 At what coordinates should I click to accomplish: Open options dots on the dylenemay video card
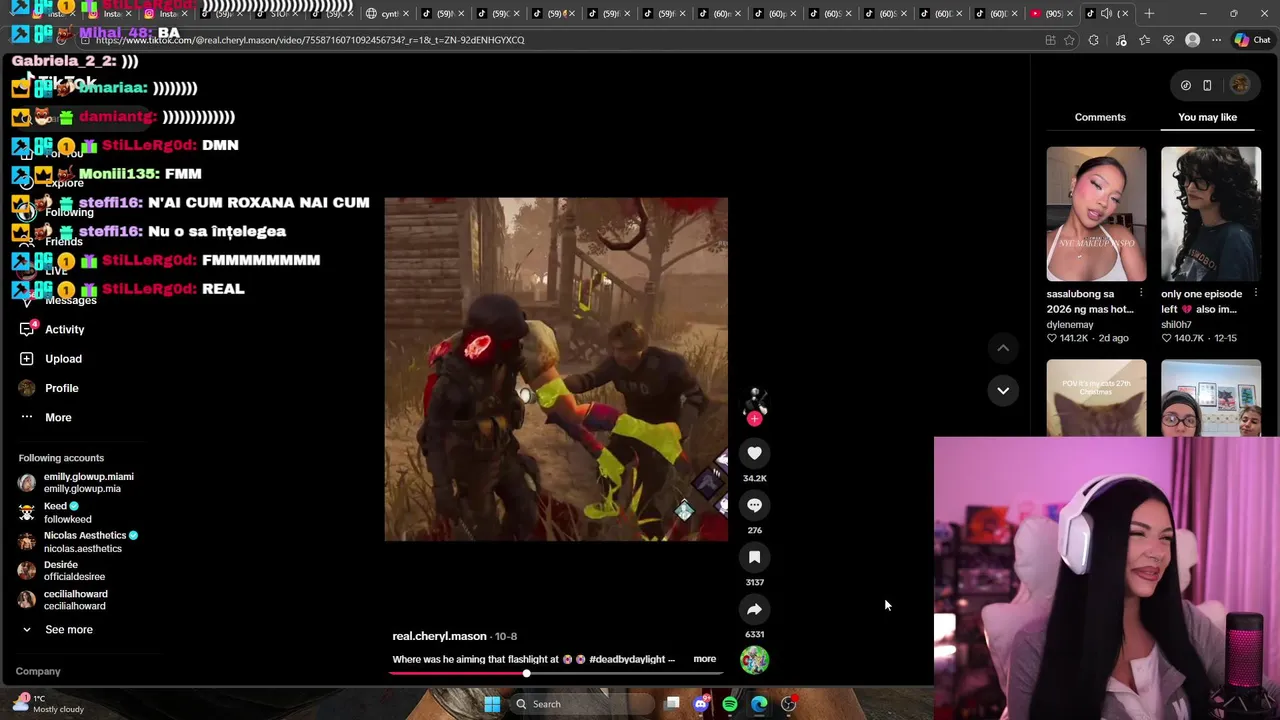click(x=1141, y=294)
